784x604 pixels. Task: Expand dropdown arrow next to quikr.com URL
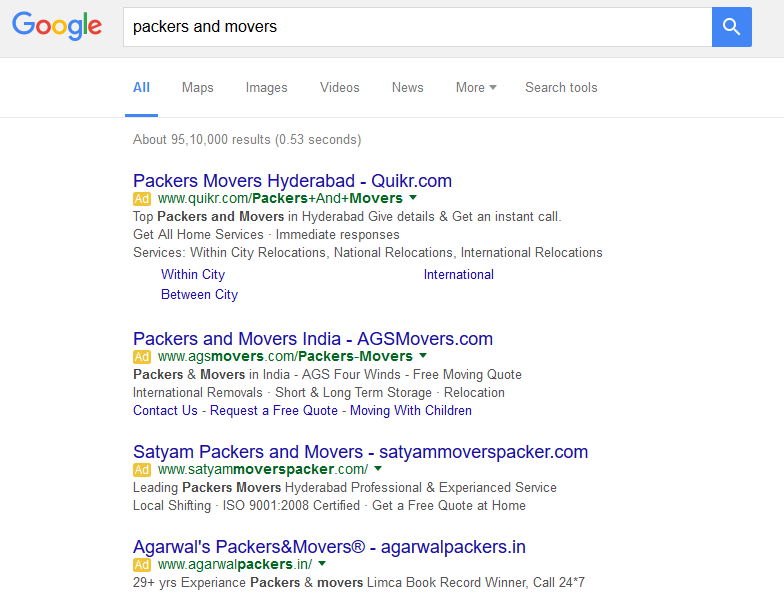[x=413, y=198]
